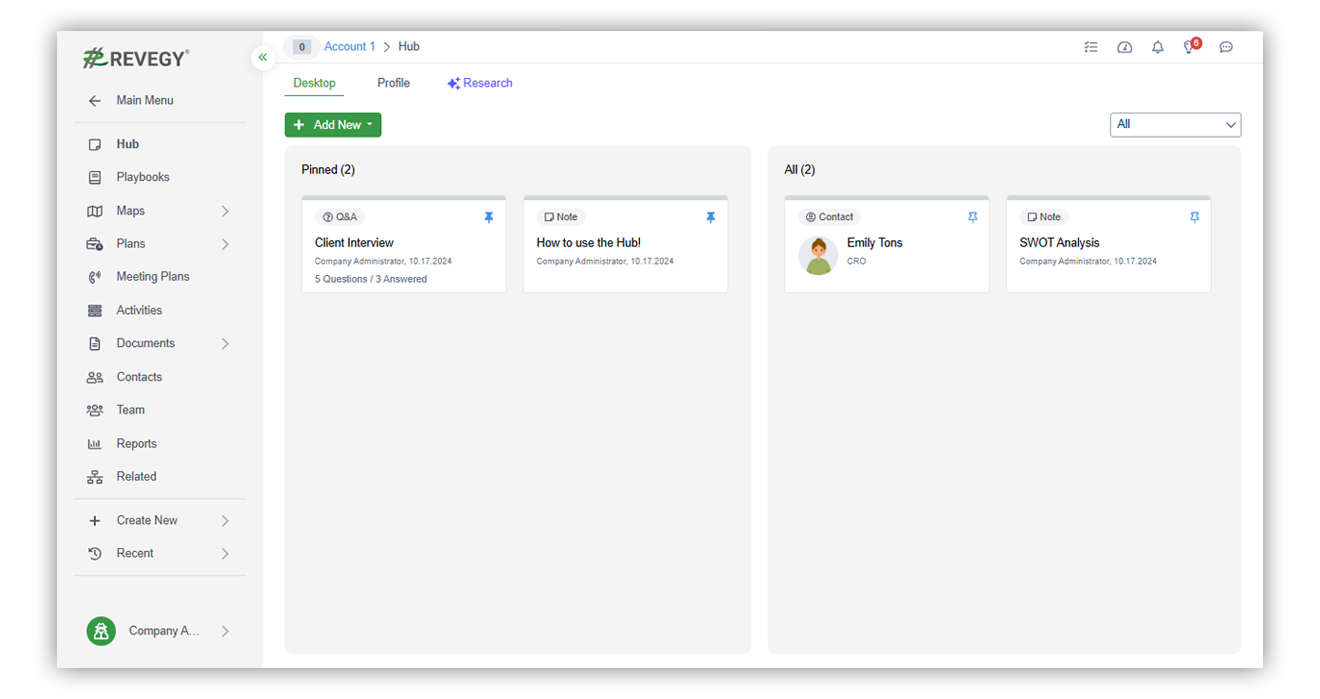Click the Pinned (2) heading
This screenshot has width=1320, height=699.
tap(328, 170)
